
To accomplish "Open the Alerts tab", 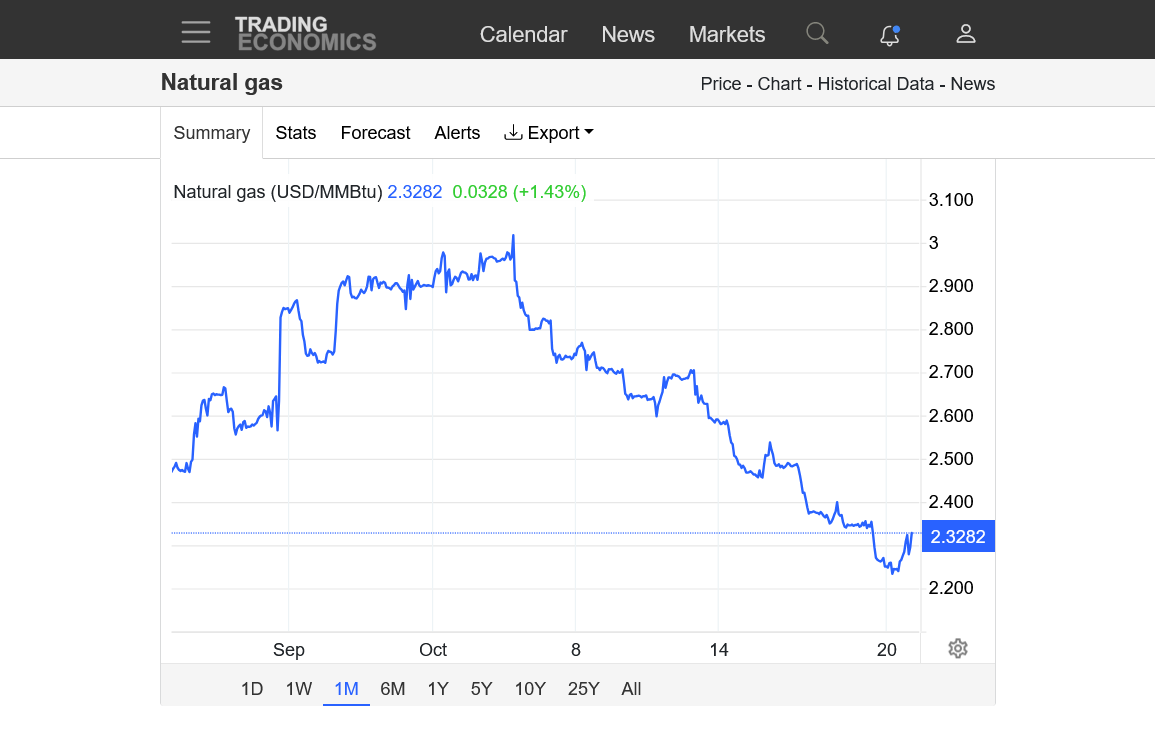I will coord(457,133).
